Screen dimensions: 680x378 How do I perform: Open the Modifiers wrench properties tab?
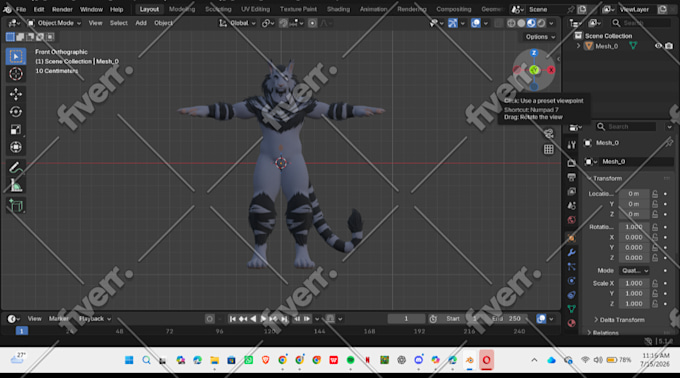pos(572,252)
